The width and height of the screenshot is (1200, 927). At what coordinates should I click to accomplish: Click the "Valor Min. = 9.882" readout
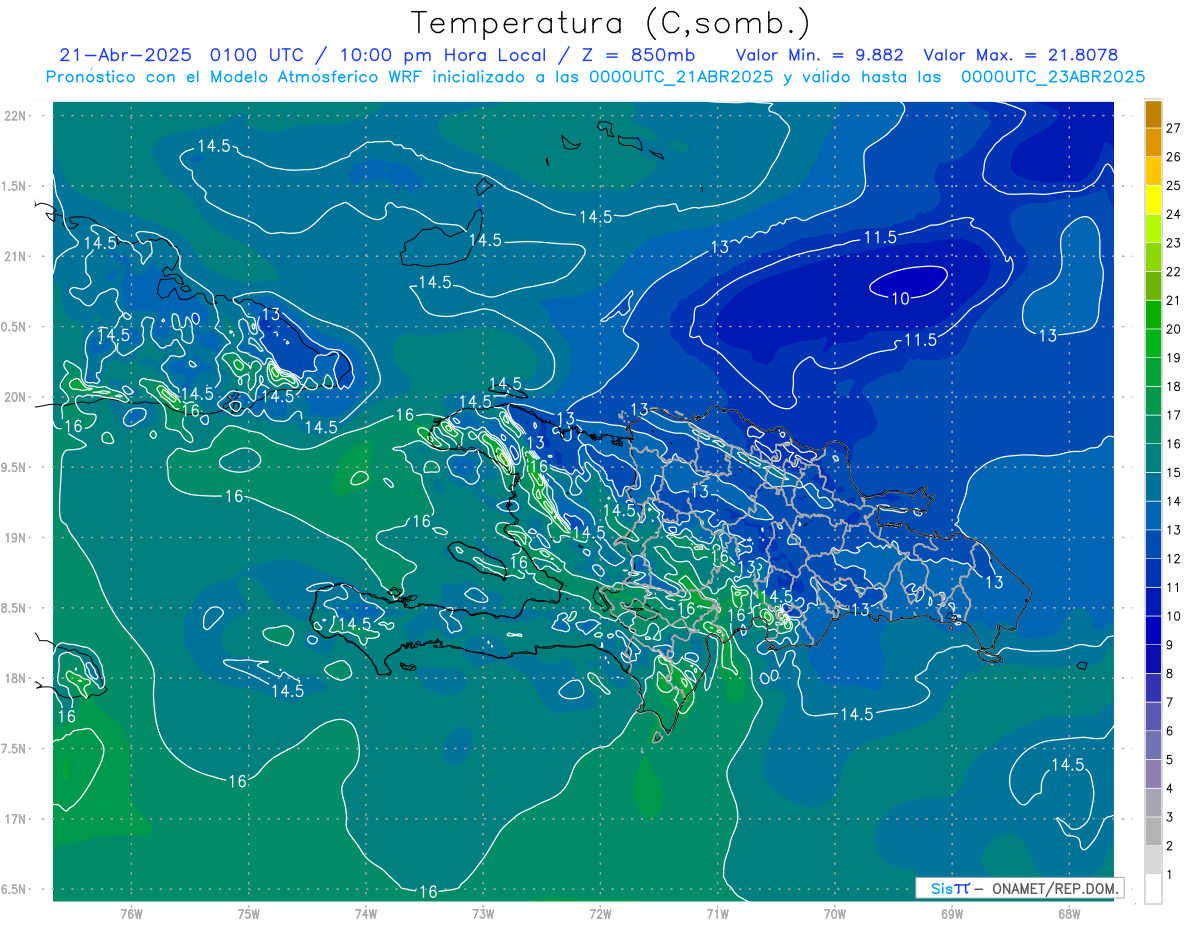[x=819, y=55]
